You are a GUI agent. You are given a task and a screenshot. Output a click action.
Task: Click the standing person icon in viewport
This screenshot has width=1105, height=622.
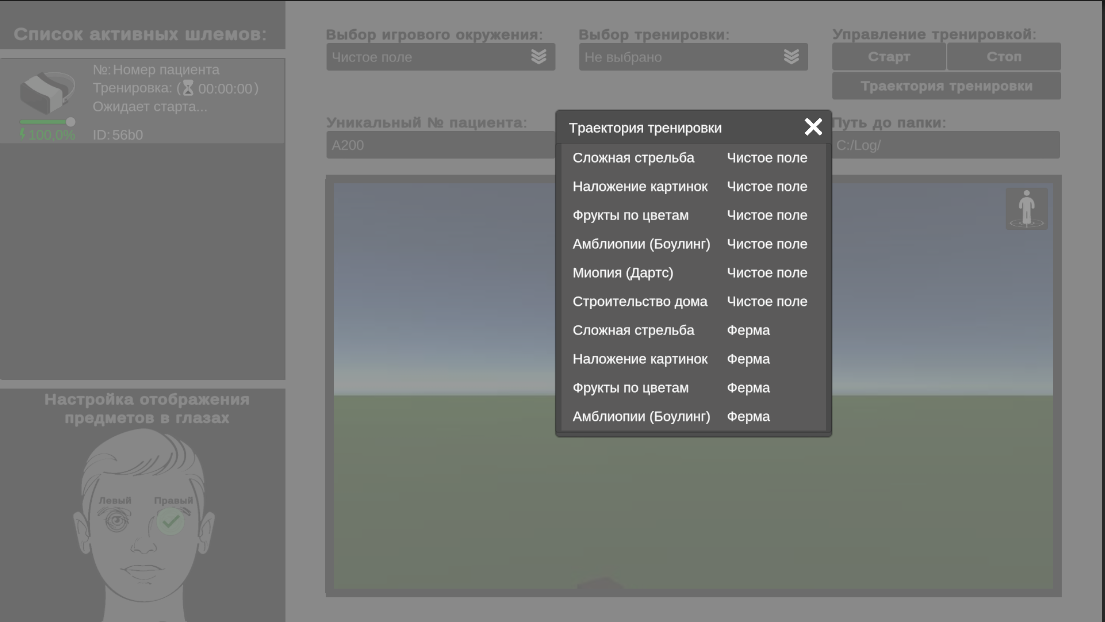click(x=1026, y=209)
